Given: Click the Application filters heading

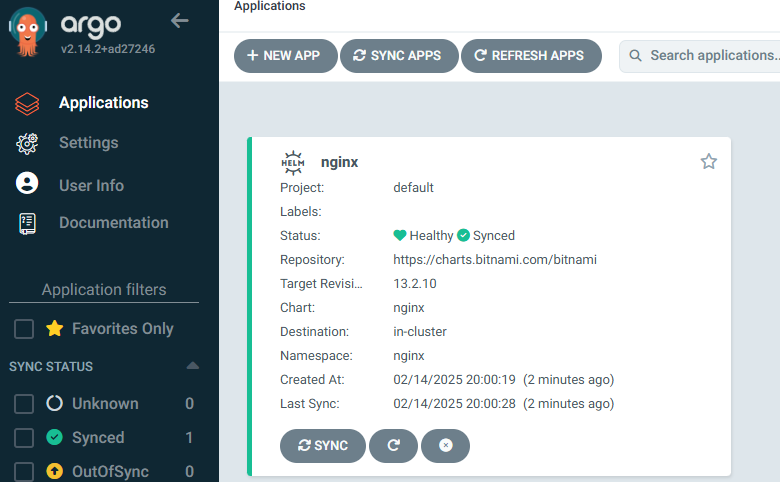Looking at the screenshot, I should click(104, 289).
